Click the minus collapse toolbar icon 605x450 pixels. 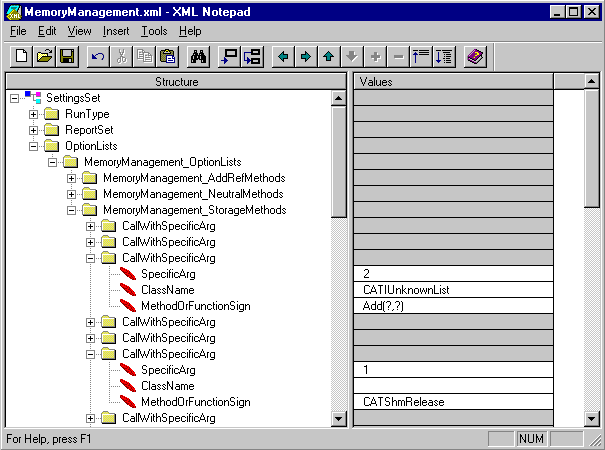coord(398,57)
